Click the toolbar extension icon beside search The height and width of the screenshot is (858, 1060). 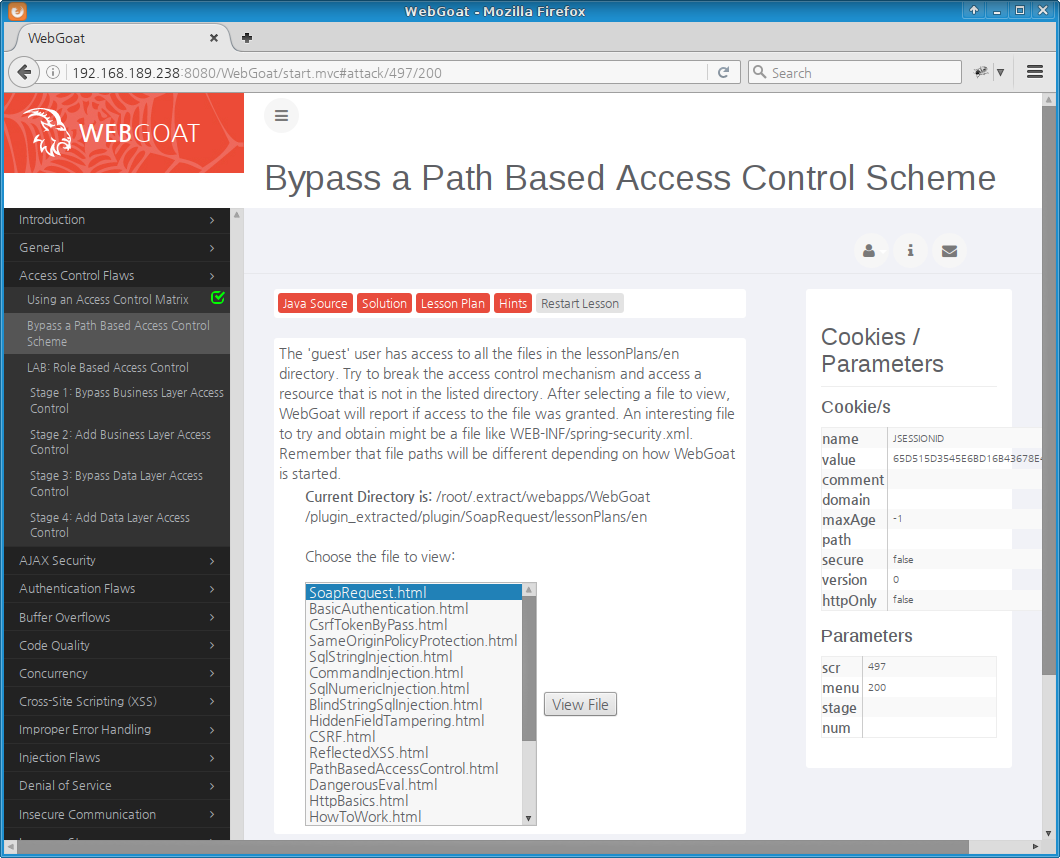click(980, 72)
